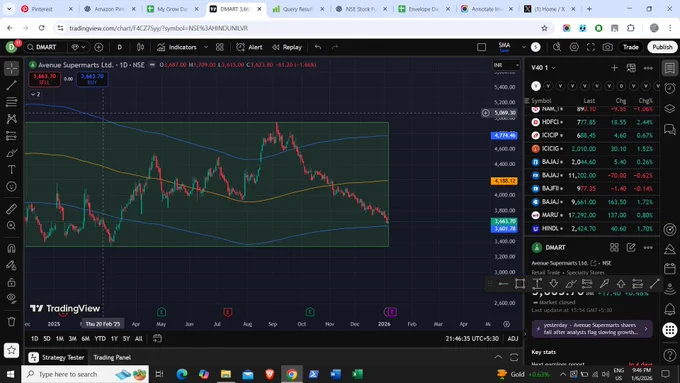Open the object tree layers icon
This screenshot has width=680, height=383.
(x=670, y=108)
